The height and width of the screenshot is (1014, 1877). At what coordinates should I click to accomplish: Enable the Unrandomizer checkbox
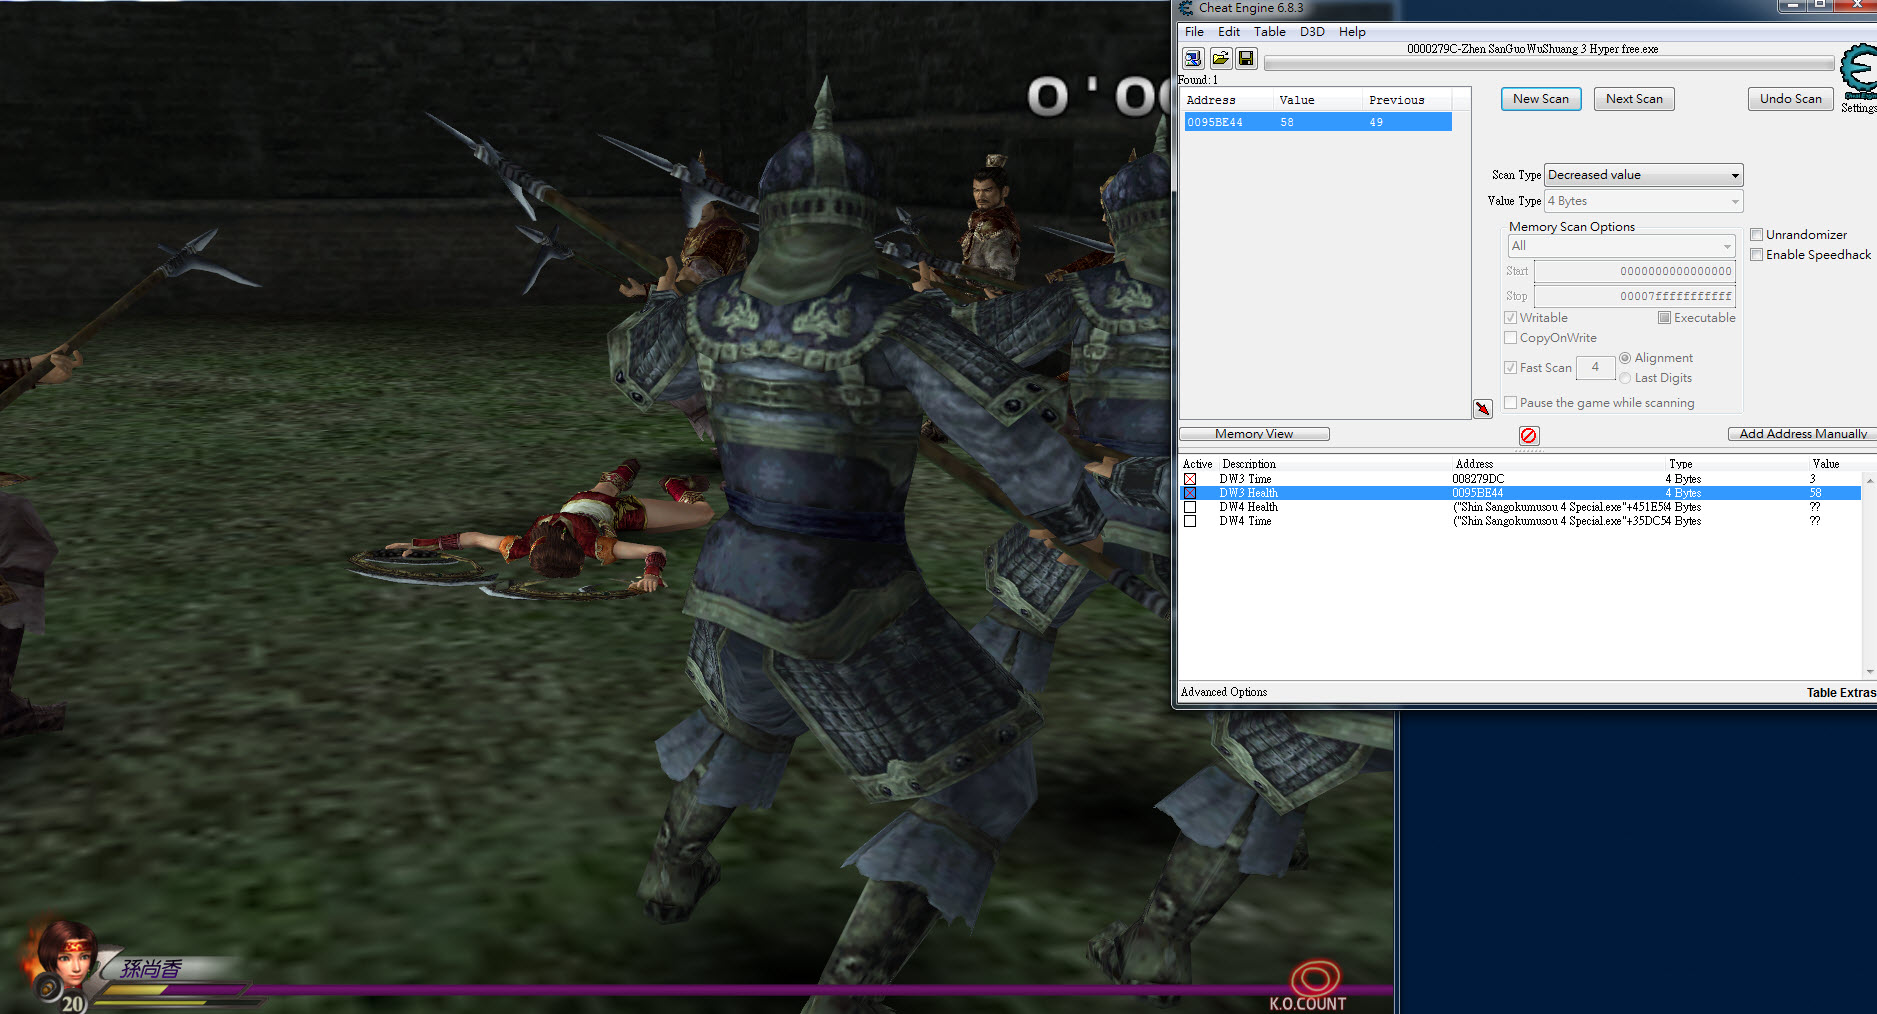1756,235
